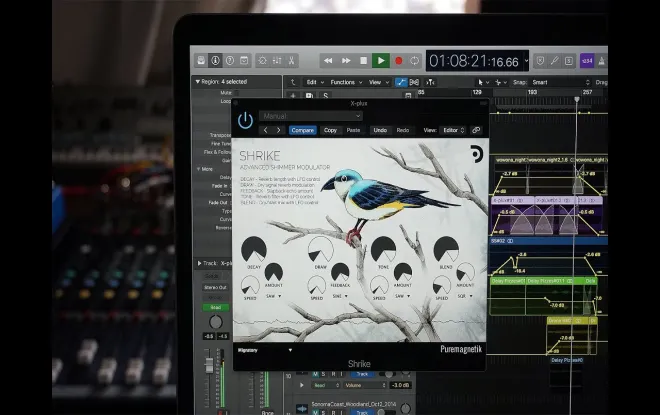Open the SINE waveform dropdown under Feedback
Viewport: 660px width, 415px height.
[340, 296]
